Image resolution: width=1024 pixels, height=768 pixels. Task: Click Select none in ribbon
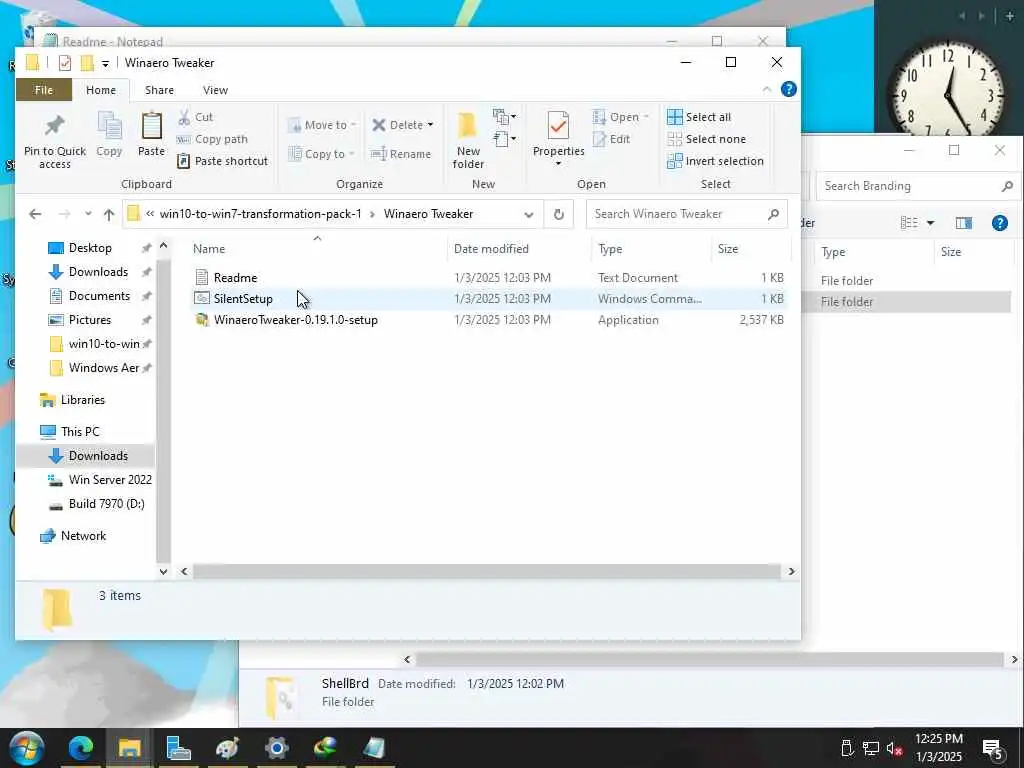coord(707,139)
